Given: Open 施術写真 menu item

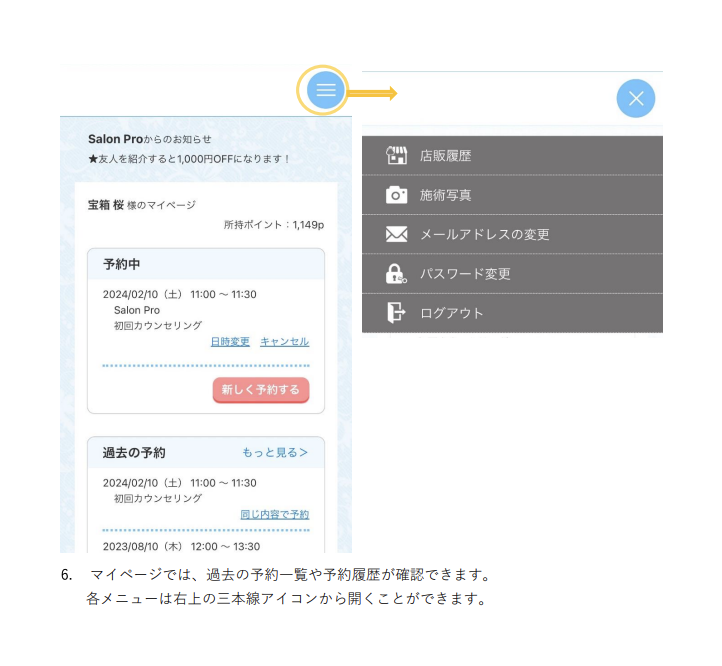Looking at the screenshot, I should click(x=512, y=195).
